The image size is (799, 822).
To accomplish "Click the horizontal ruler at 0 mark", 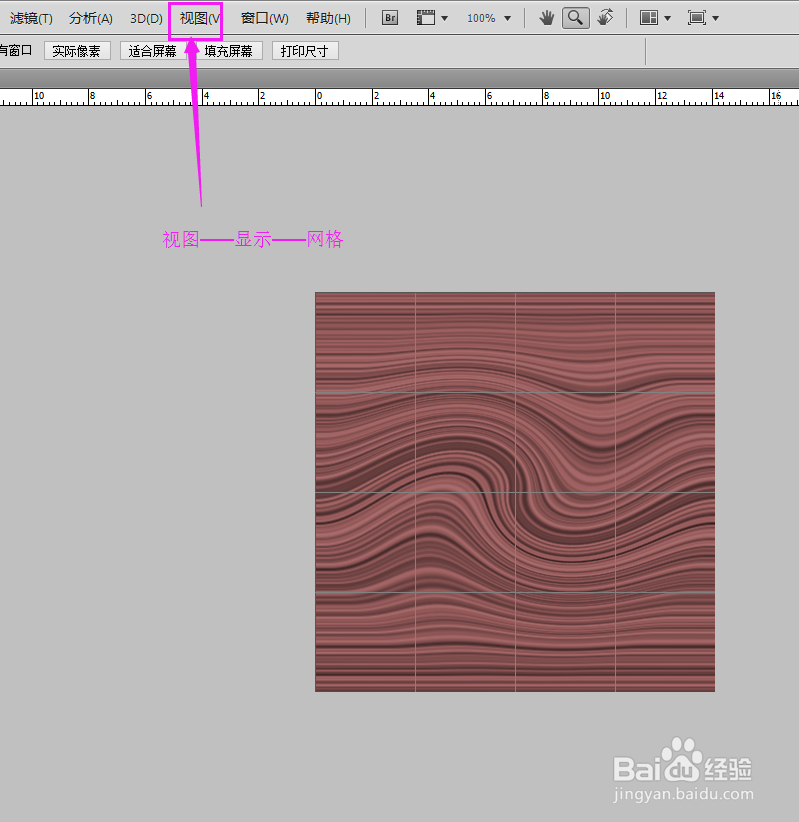I will coord(316,97).
